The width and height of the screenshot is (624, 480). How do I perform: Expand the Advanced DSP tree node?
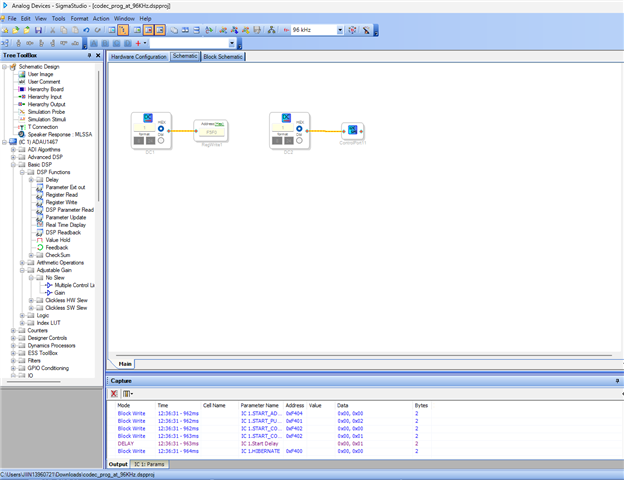click(13, 157)
